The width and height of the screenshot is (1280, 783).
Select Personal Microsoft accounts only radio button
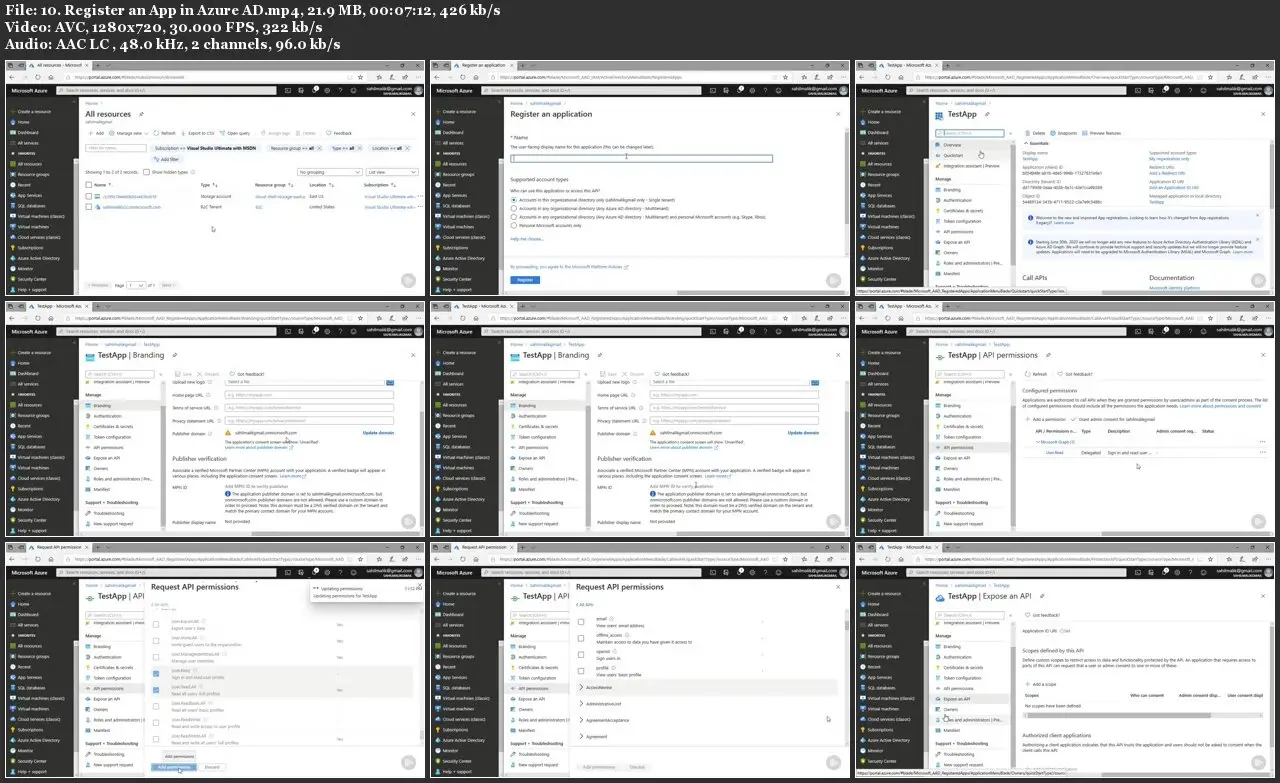pos(514,224)
